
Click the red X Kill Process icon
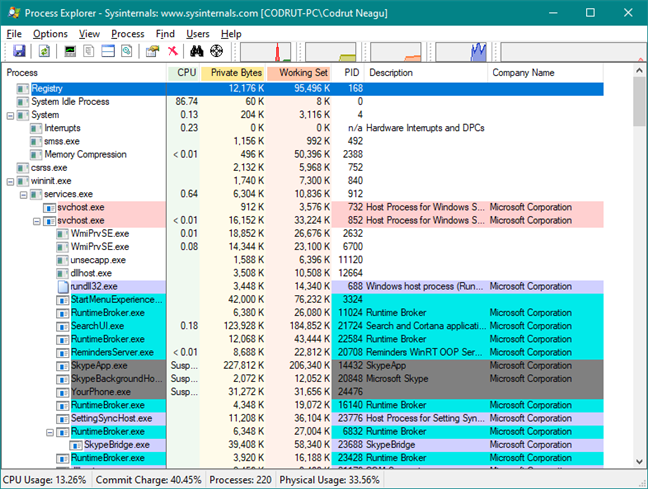point(173,51)
